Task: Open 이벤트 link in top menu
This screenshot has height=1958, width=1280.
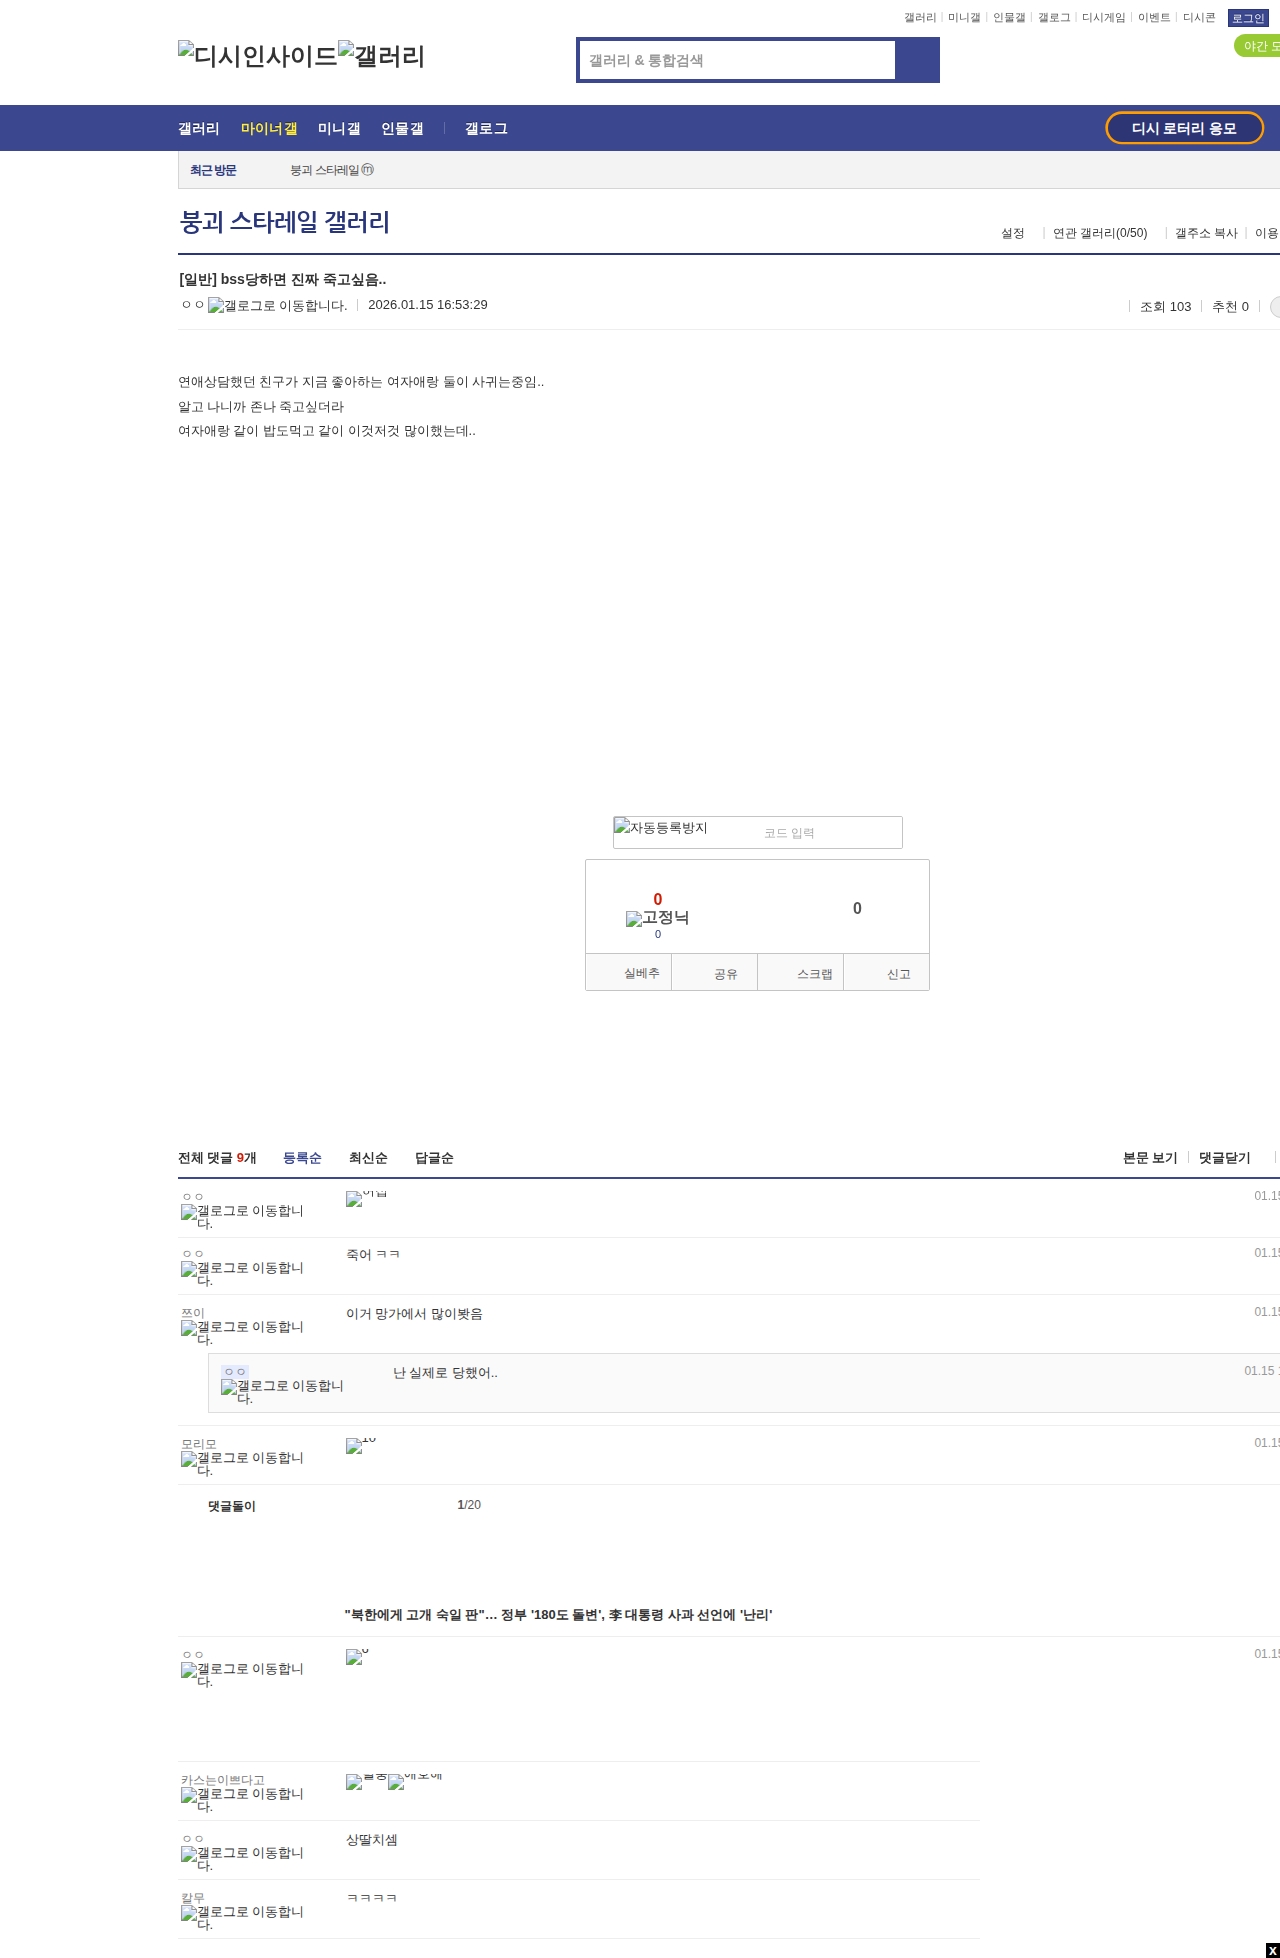Action: coord(1154,17)
